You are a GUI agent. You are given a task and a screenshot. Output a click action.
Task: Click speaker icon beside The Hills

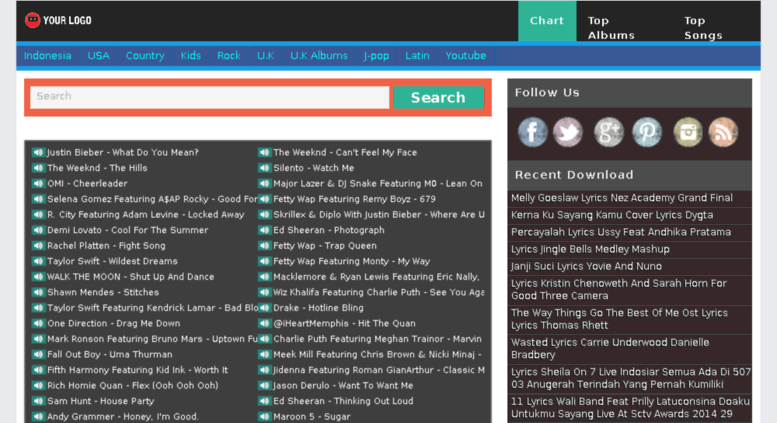pos(38,168)
